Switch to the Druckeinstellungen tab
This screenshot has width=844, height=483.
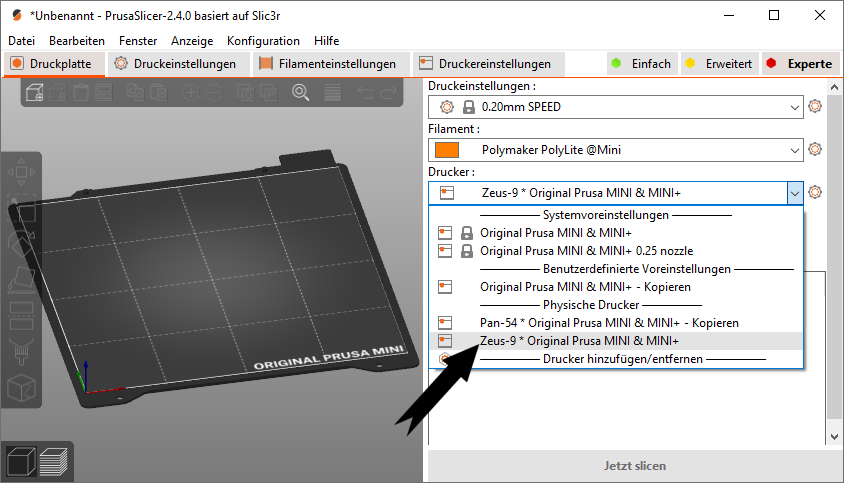(x=178, y=64)
